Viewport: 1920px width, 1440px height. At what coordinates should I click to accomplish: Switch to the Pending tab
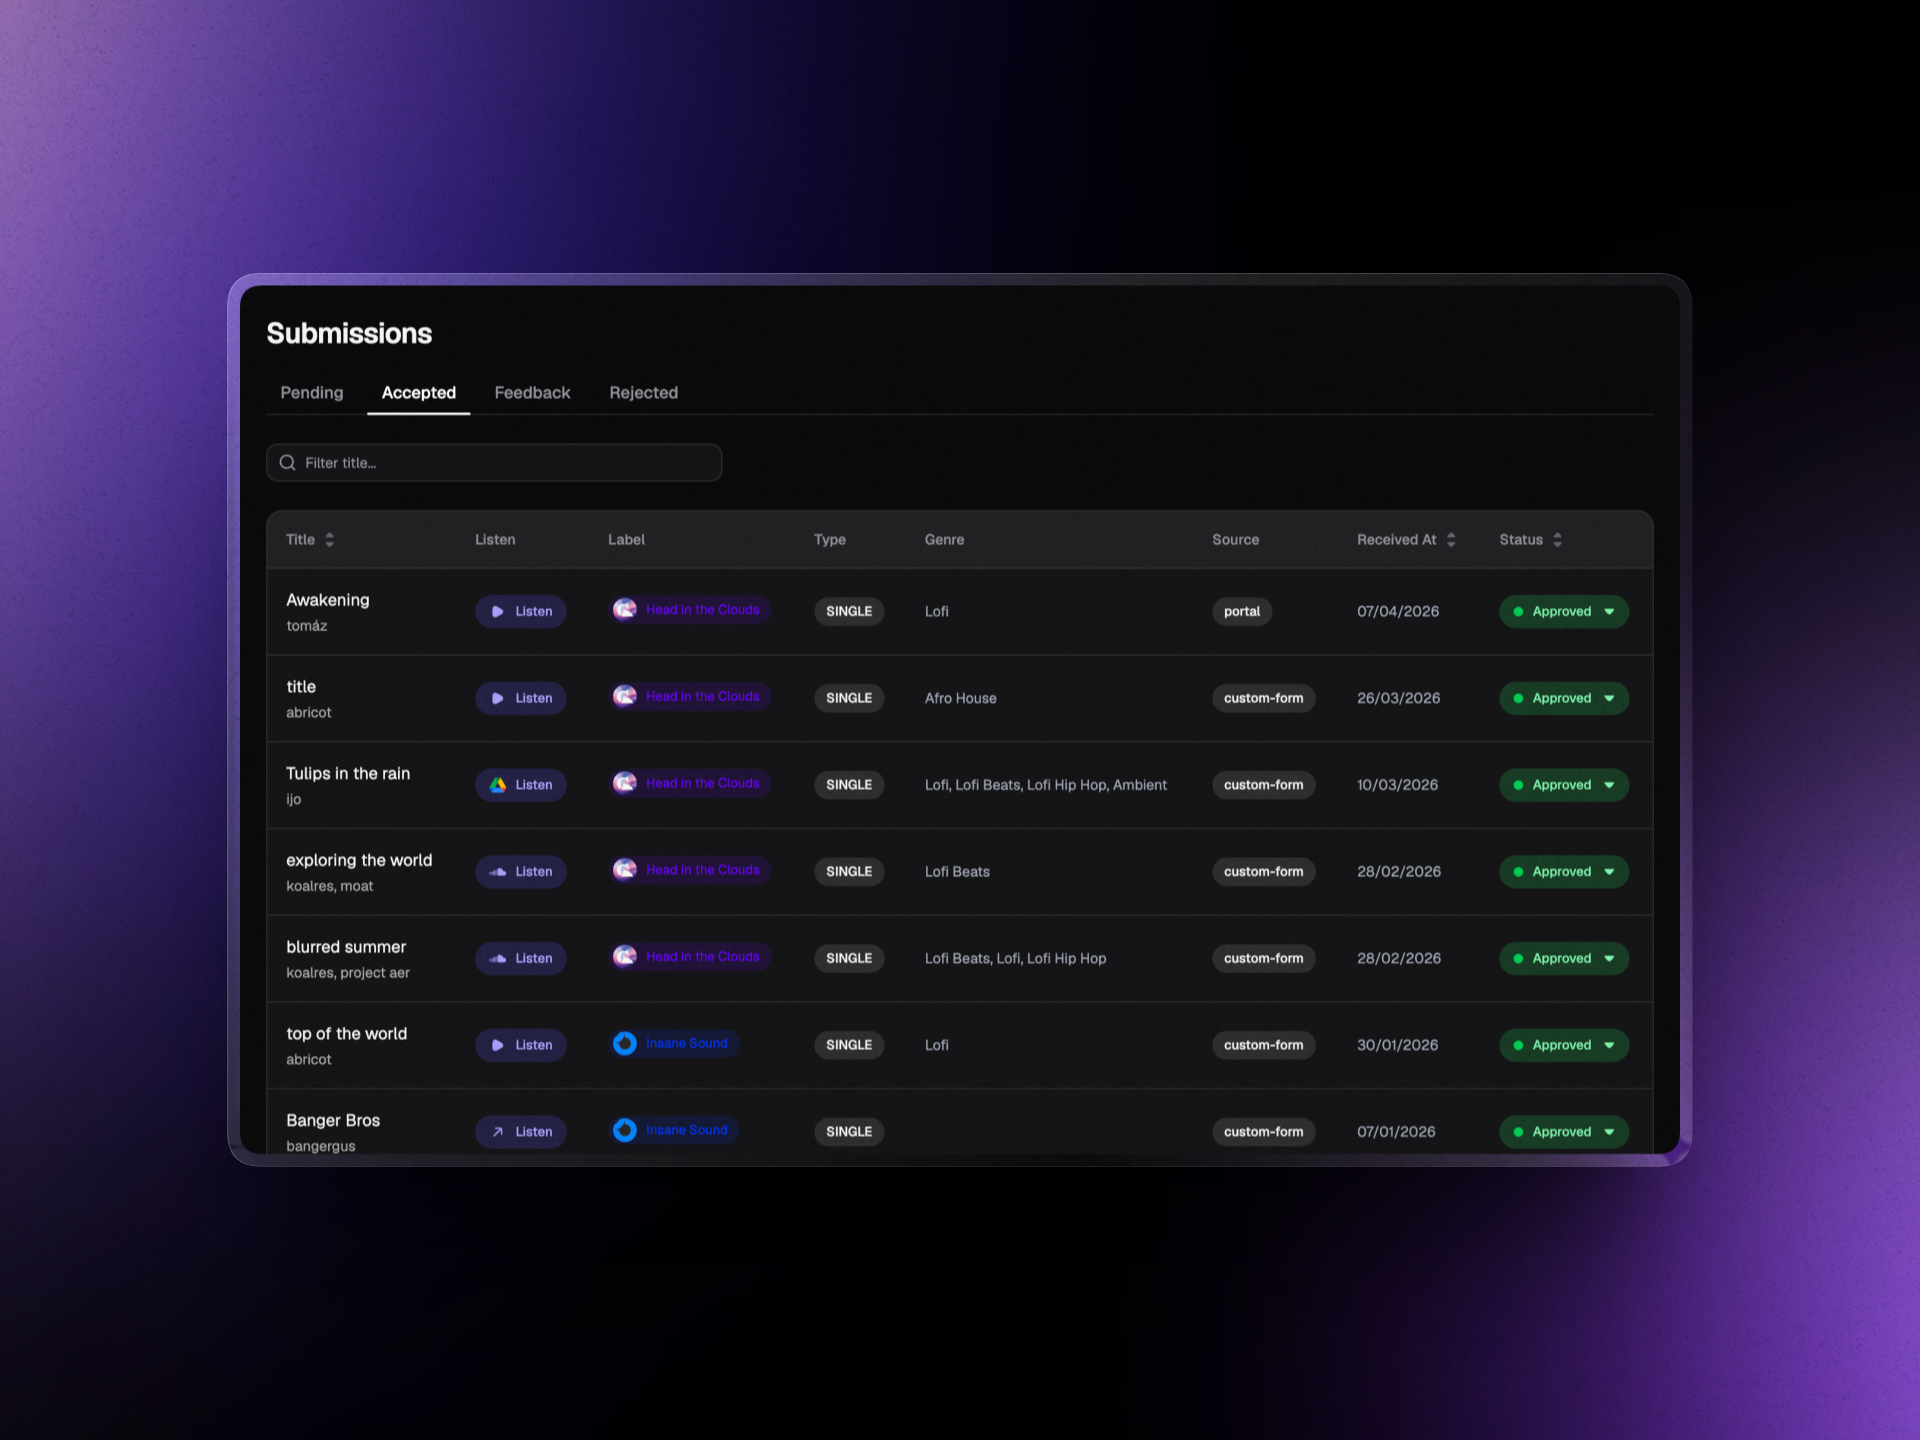click(312, 393)
